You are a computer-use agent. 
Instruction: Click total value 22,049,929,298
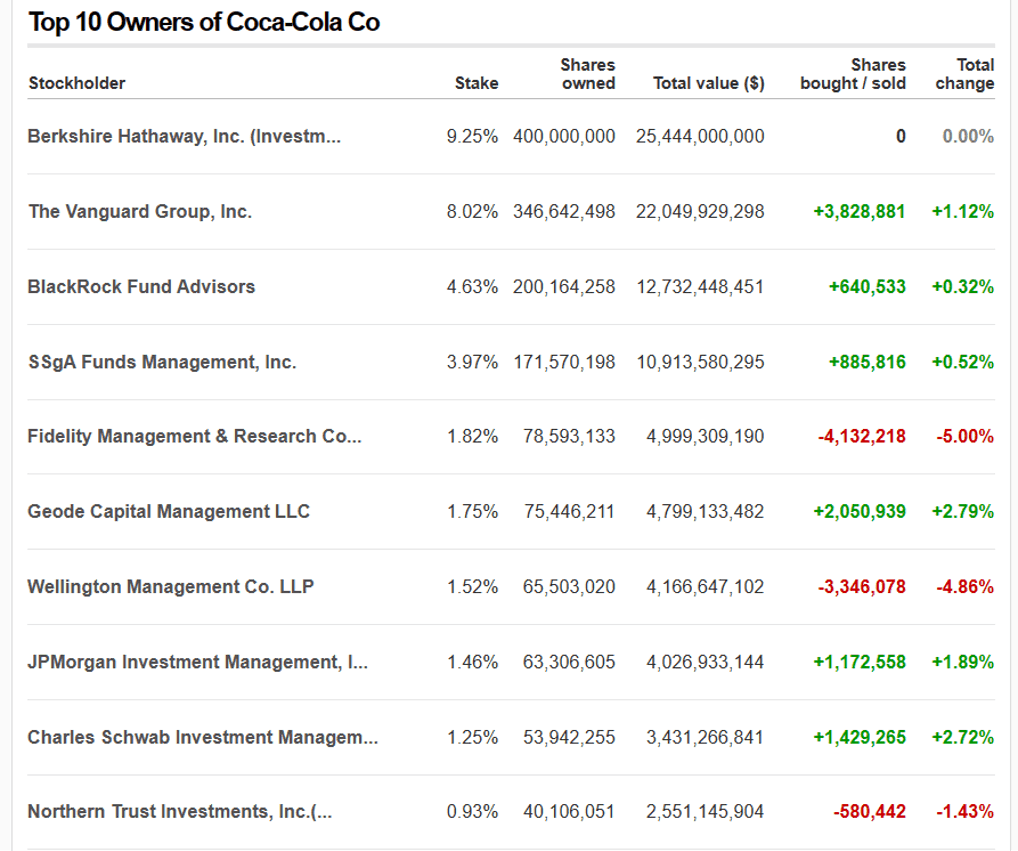(700, 212)
